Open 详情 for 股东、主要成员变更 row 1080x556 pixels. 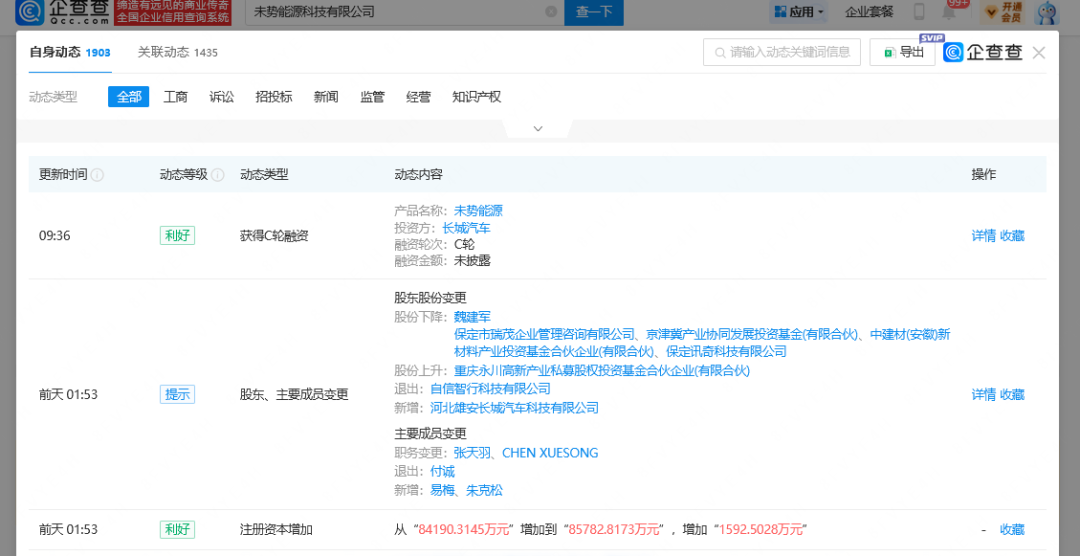click(x=984, y=395)
